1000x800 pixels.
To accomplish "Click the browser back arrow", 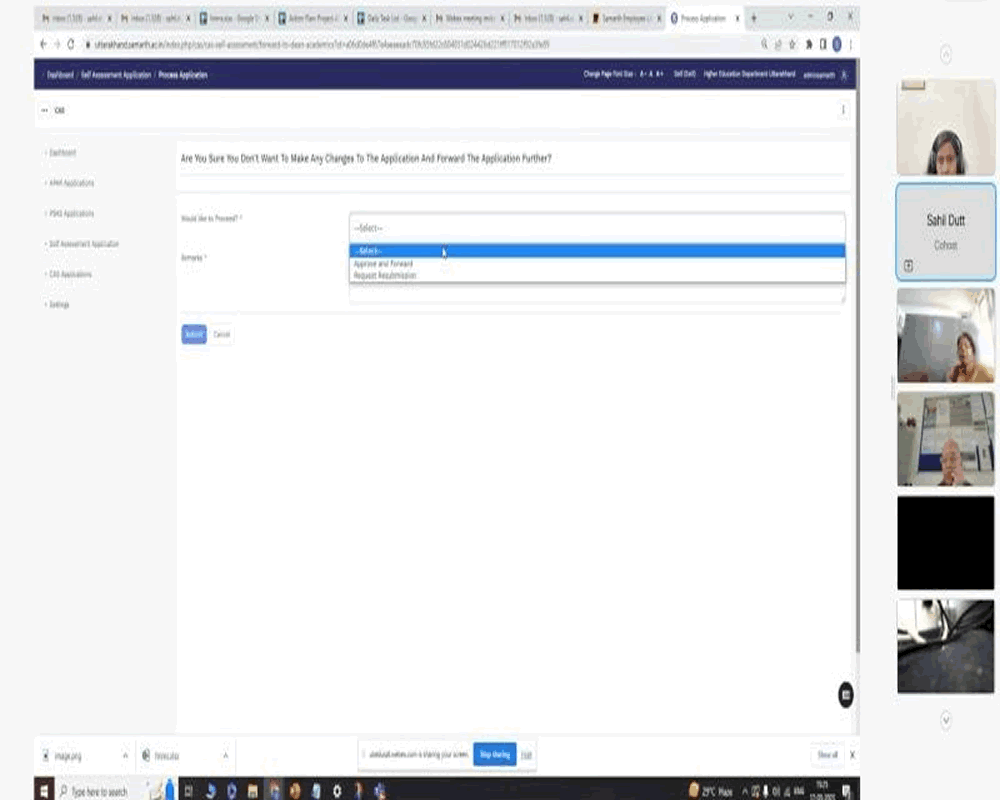I will pos(43,44).
